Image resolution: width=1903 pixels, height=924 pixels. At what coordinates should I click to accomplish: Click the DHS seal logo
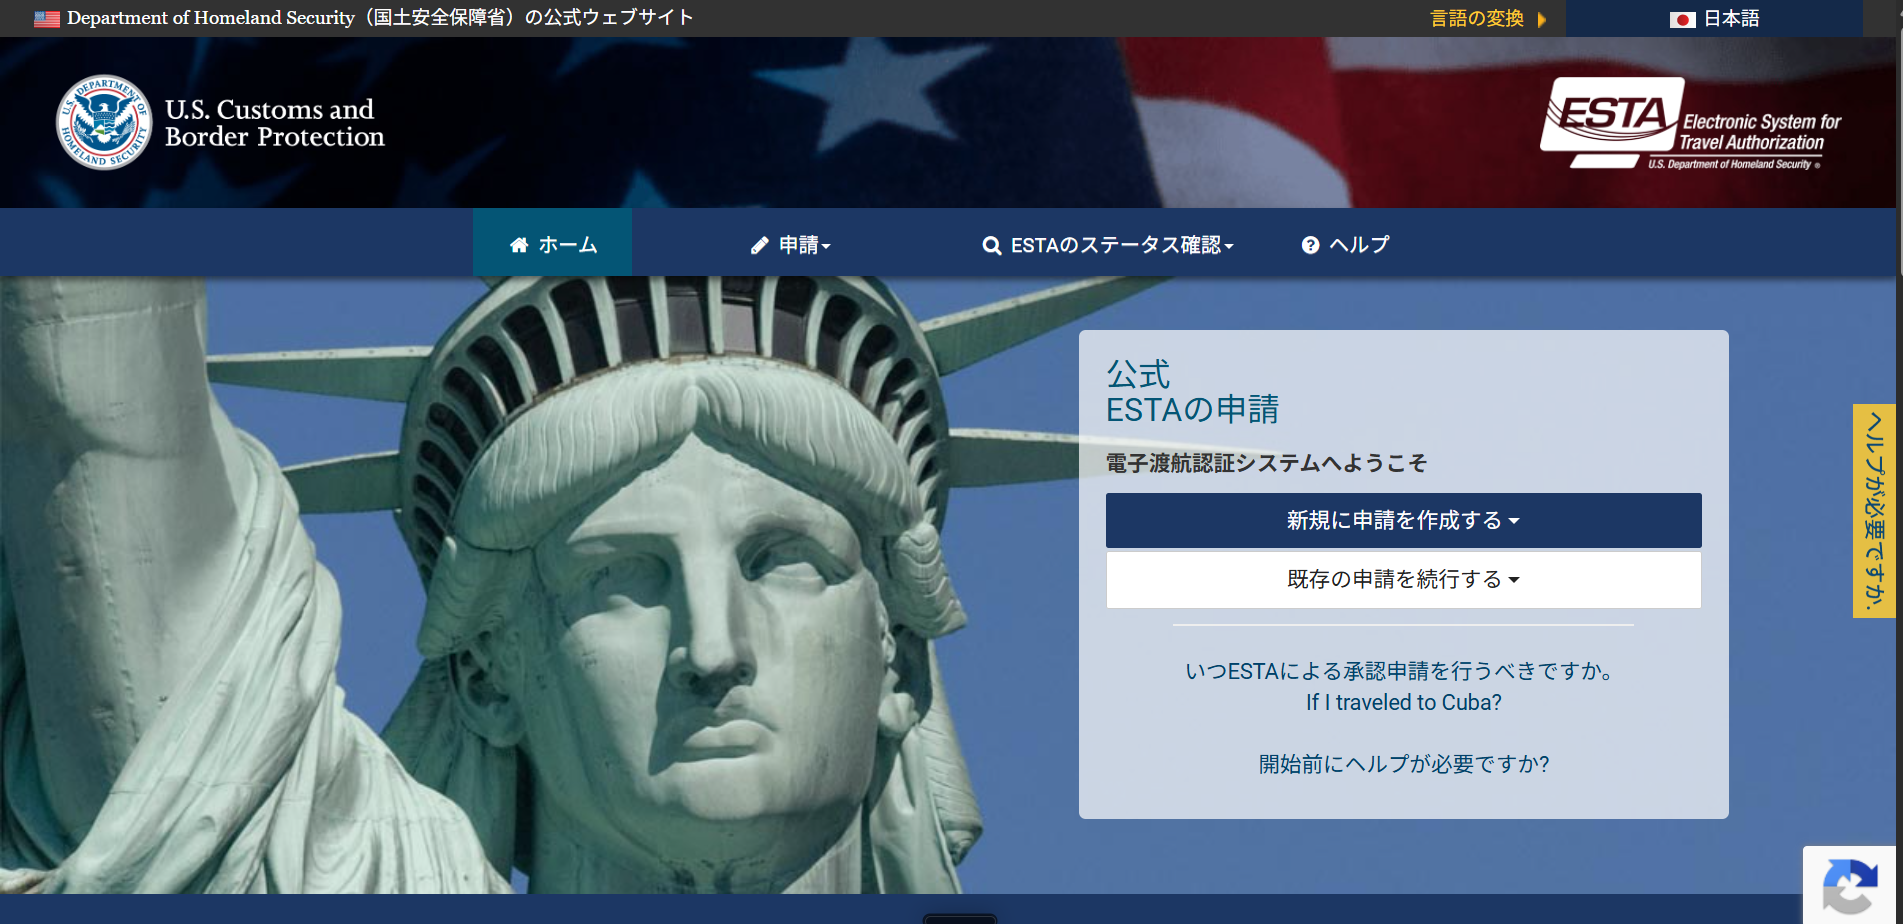(x=104, y=122)
